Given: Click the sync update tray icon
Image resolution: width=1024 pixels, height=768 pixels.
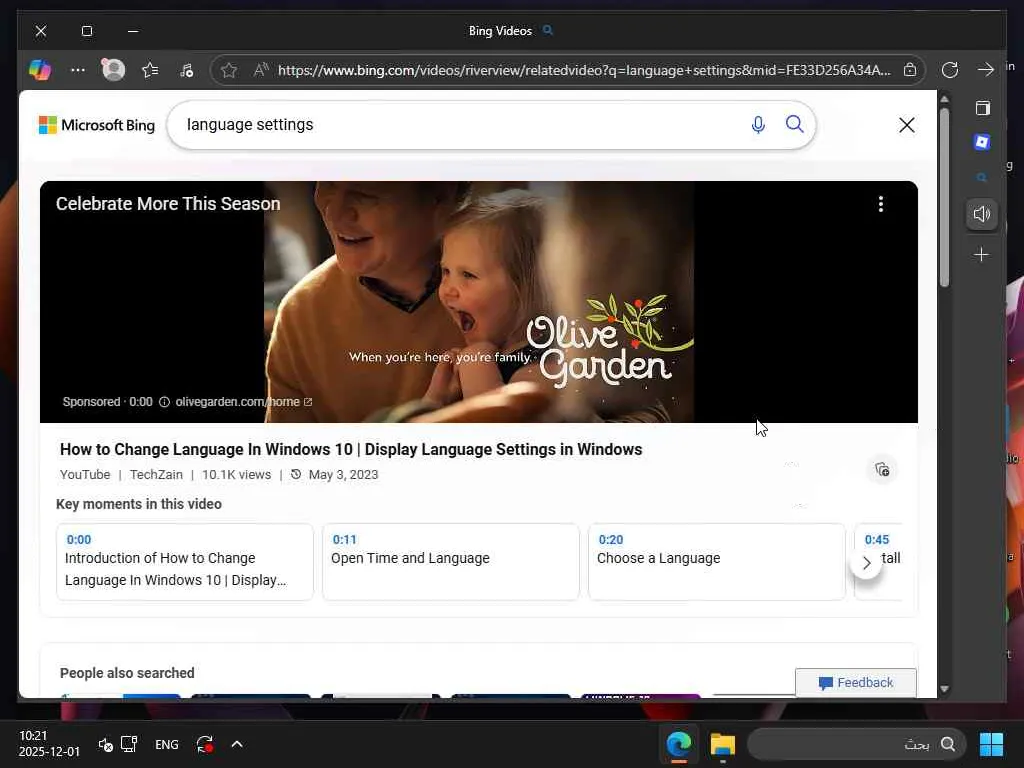Looking at the screenshot, I should [205, 744].
